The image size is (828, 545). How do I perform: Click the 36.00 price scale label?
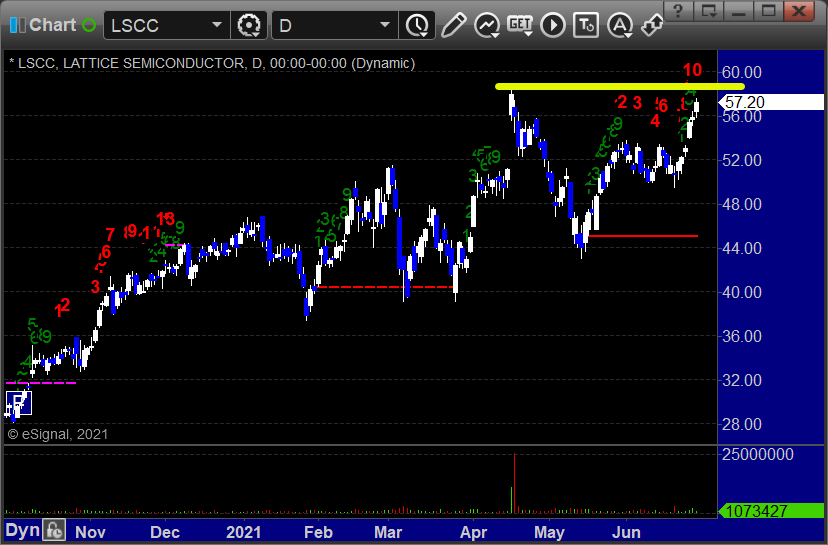742,336
